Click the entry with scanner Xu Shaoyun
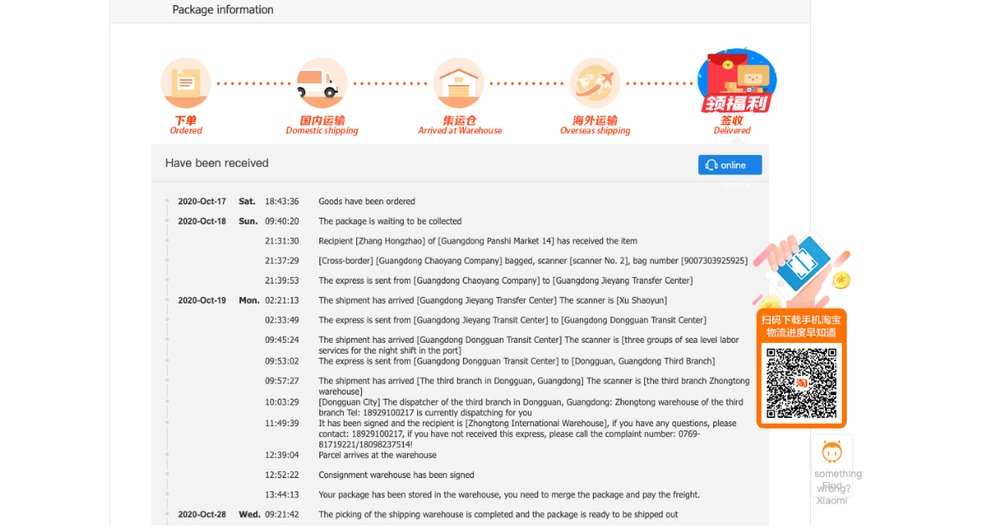Viewport: 1000px width, 528px height. tap(492, 300)
